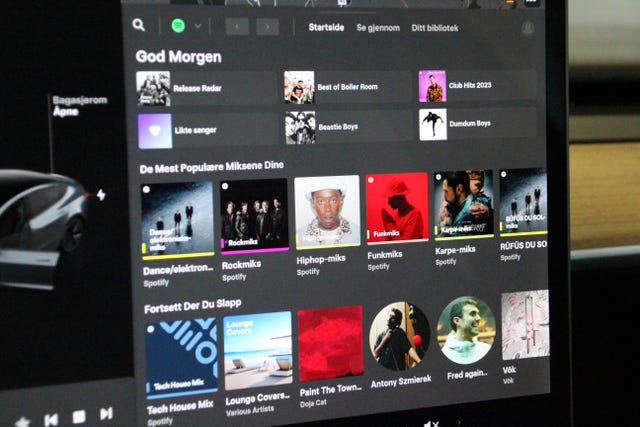
Task: Open Likte sanger liked songs tile
Action: click(208, 131)
